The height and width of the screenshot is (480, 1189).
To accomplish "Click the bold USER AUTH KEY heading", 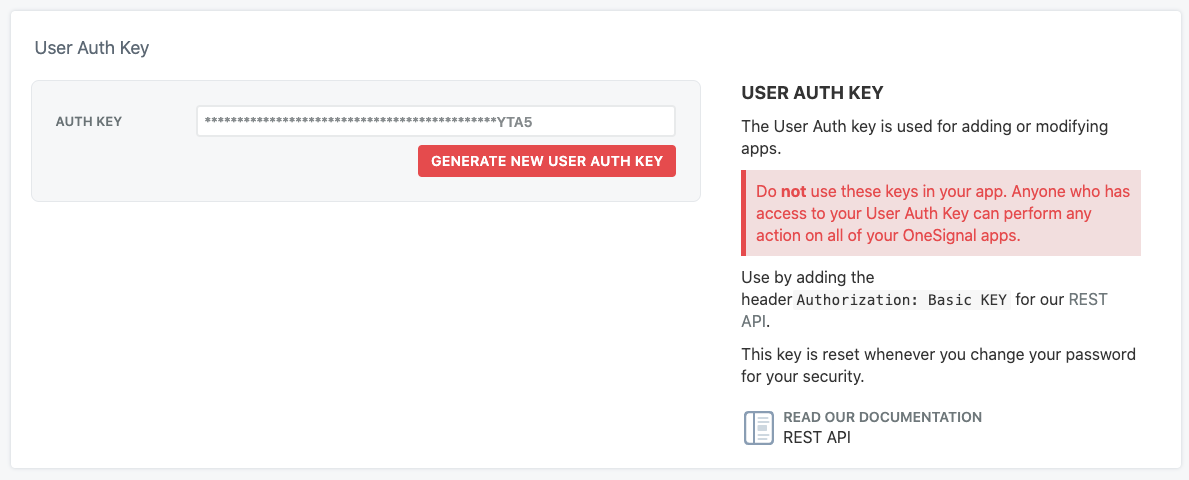I will tap(812, 93).
